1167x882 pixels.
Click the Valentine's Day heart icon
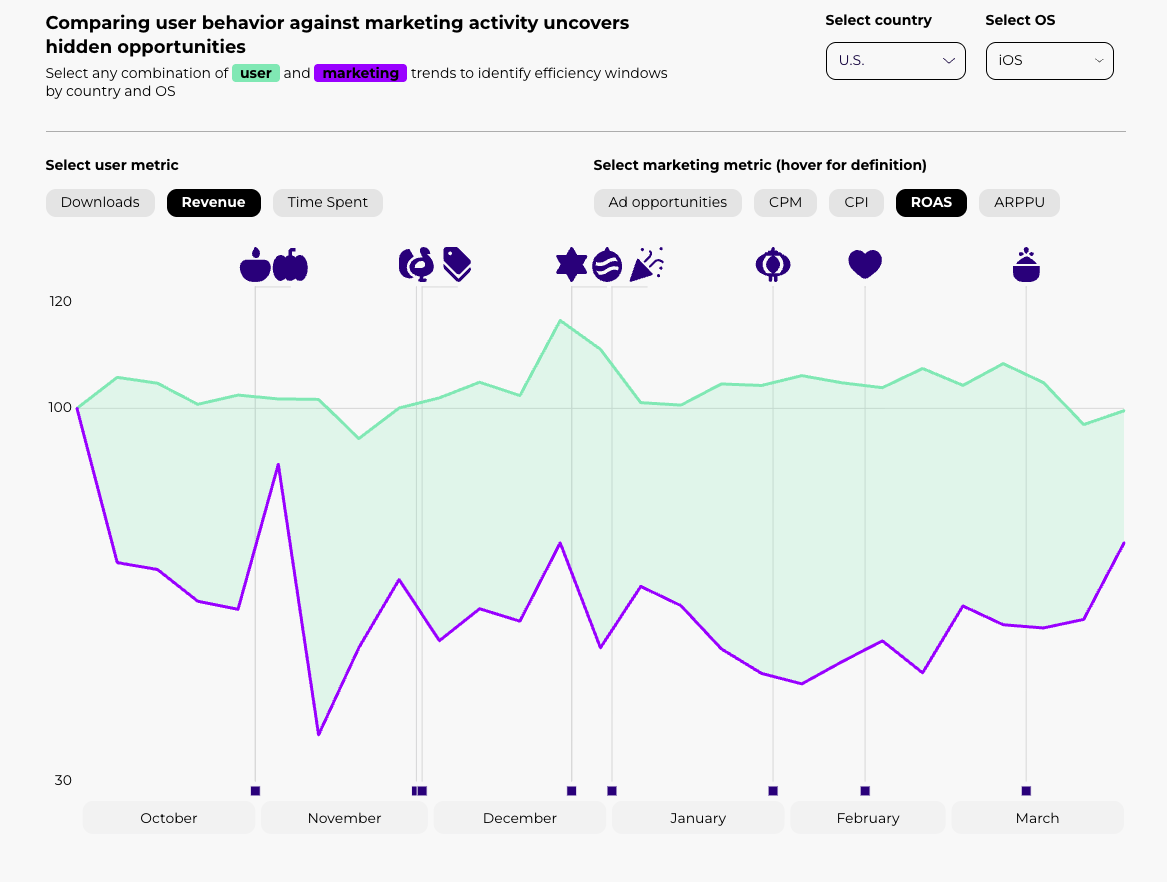point(865,264)
